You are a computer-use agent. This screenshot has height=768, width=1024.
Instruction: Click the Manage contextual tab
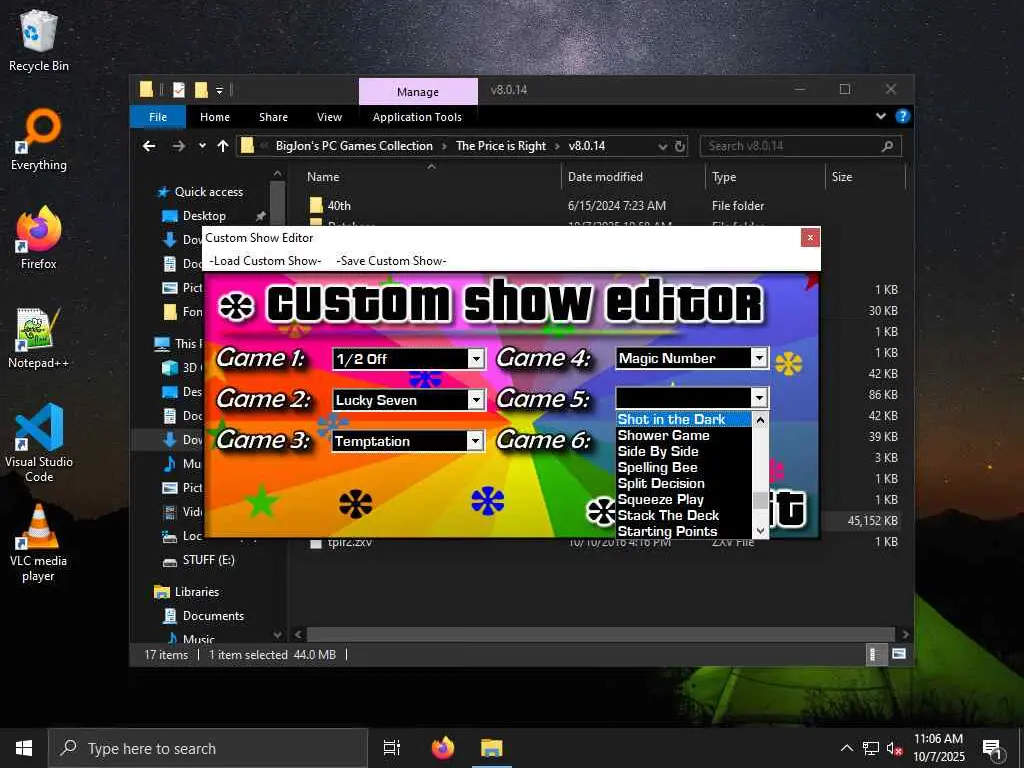coord(418,92)
